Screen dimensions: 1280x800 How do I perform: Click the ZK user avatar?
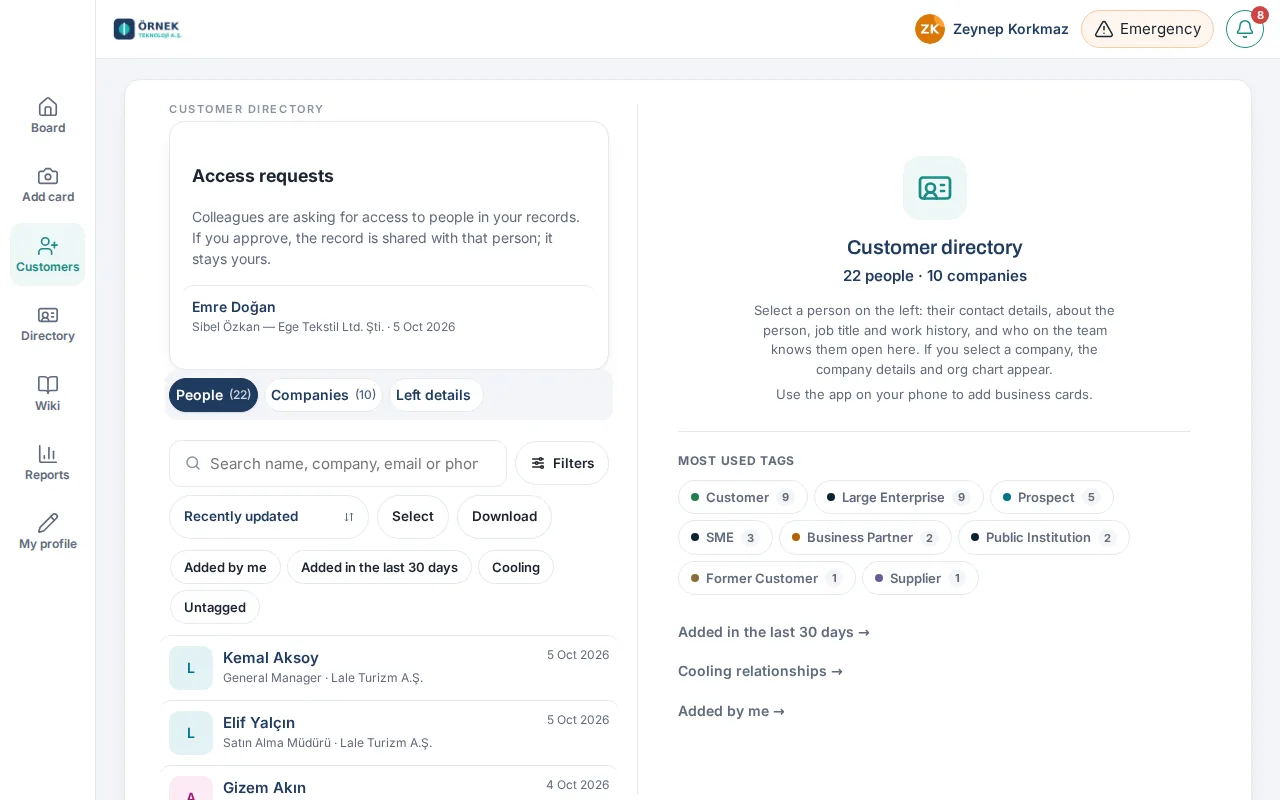[930, 29]
